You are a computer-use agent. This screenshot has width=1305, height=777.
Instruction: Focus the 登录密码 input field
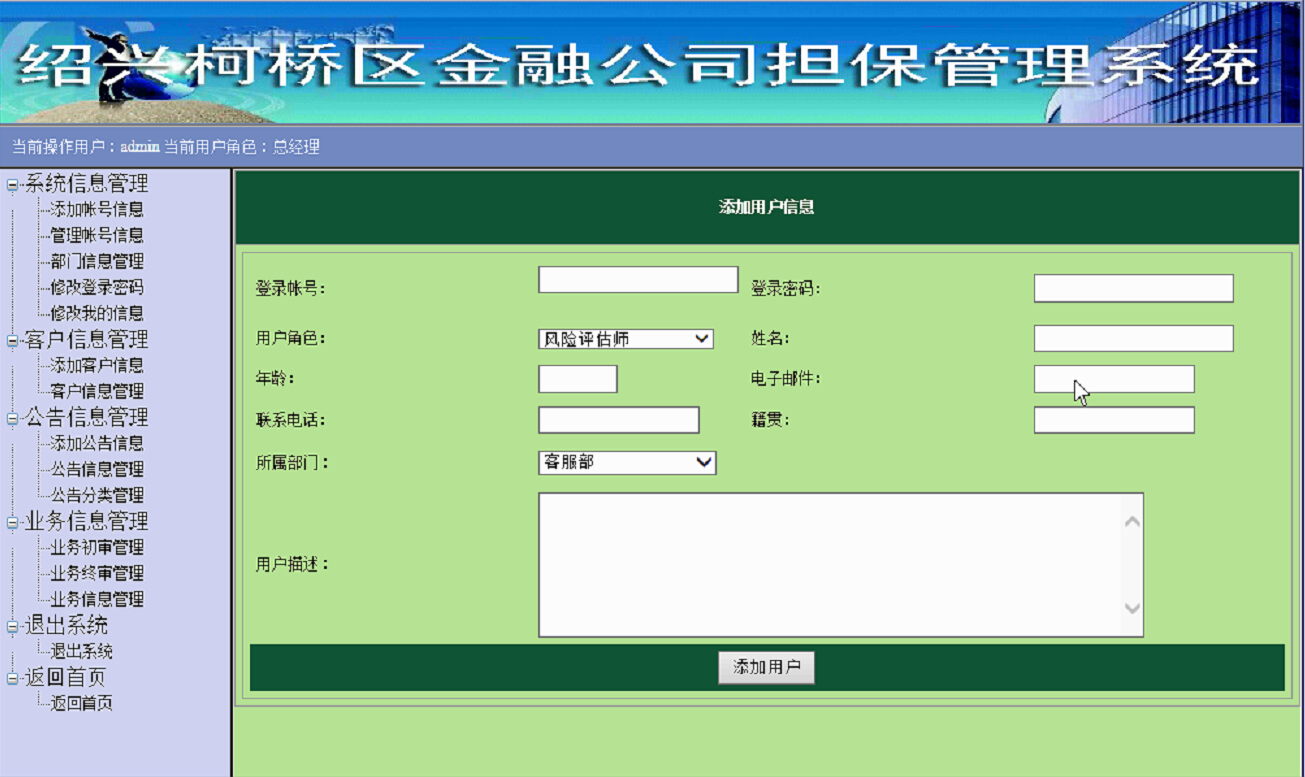tap(1133, 289)
